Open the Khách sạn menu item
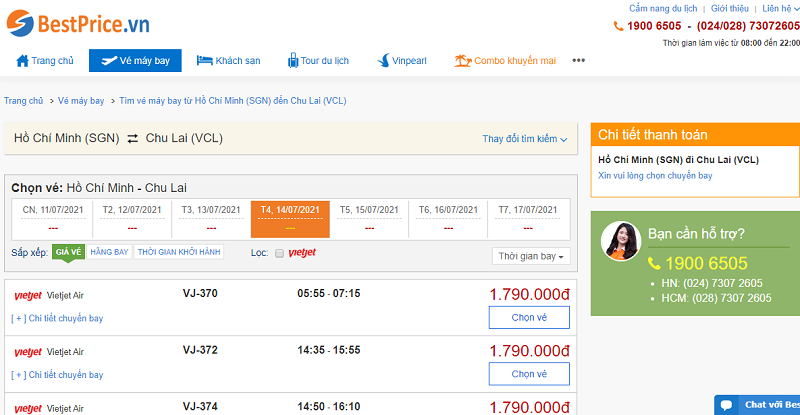800x415 pixels. [229, 61]
